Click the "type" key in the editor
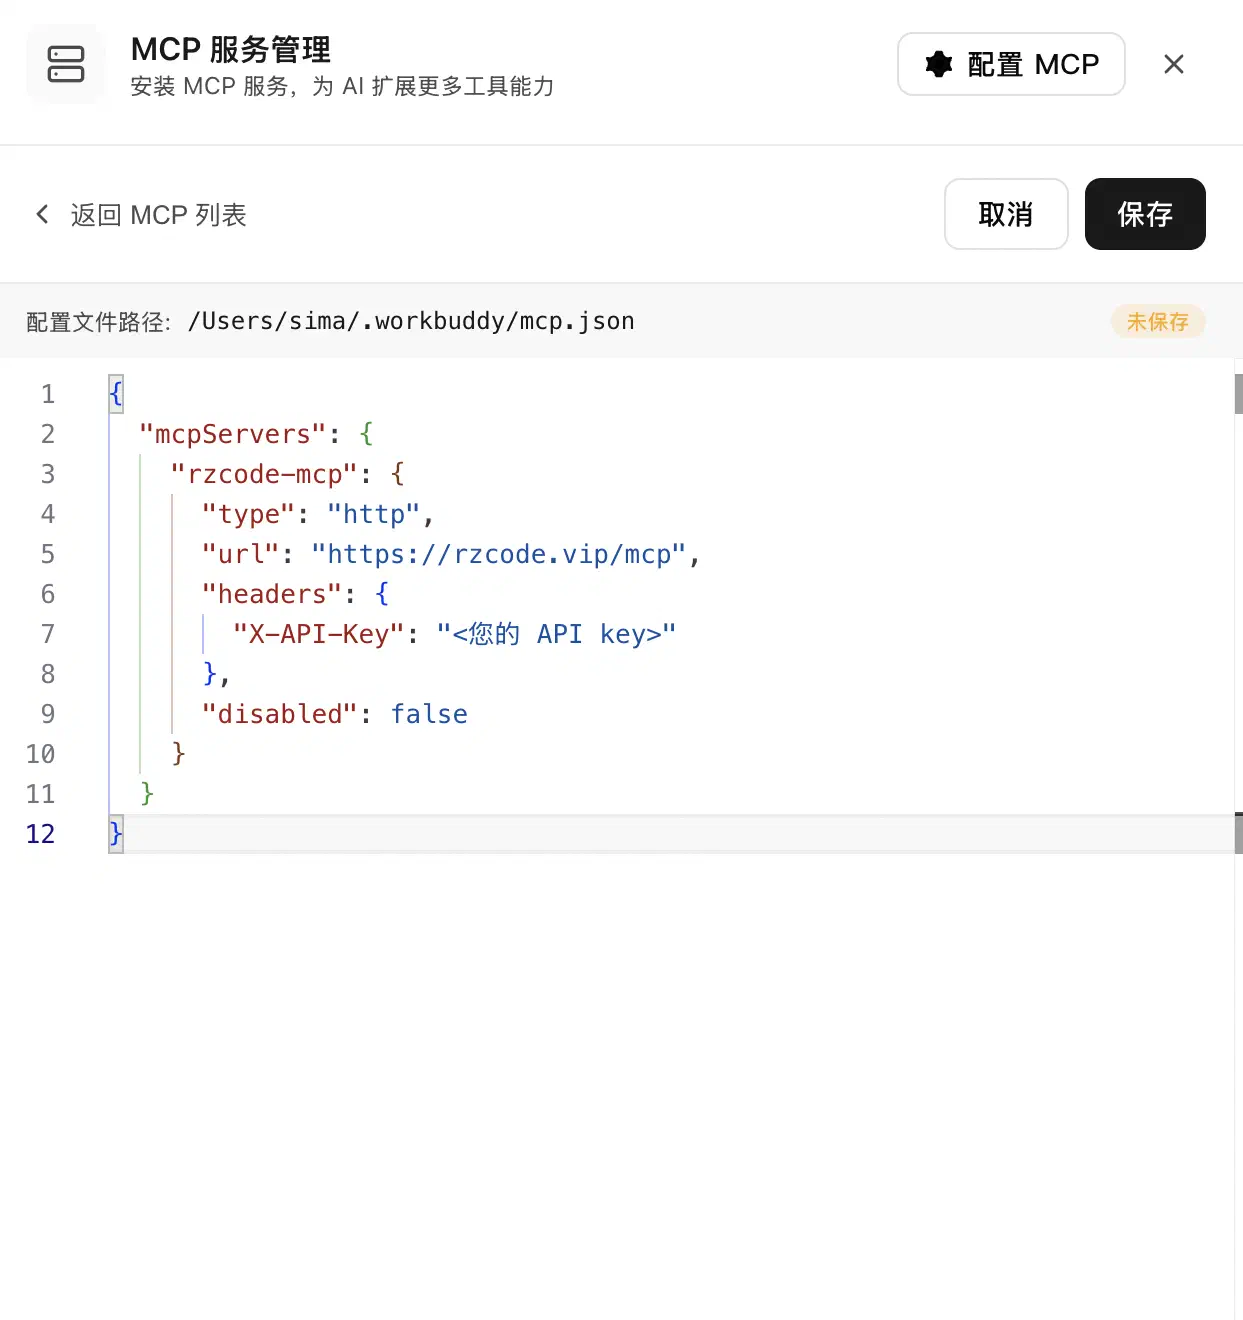 [249, 514]
